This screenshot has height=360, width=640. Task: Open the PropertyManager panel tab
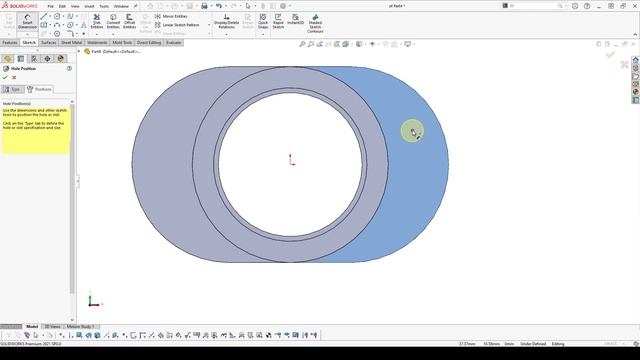[x=21, y=59]
